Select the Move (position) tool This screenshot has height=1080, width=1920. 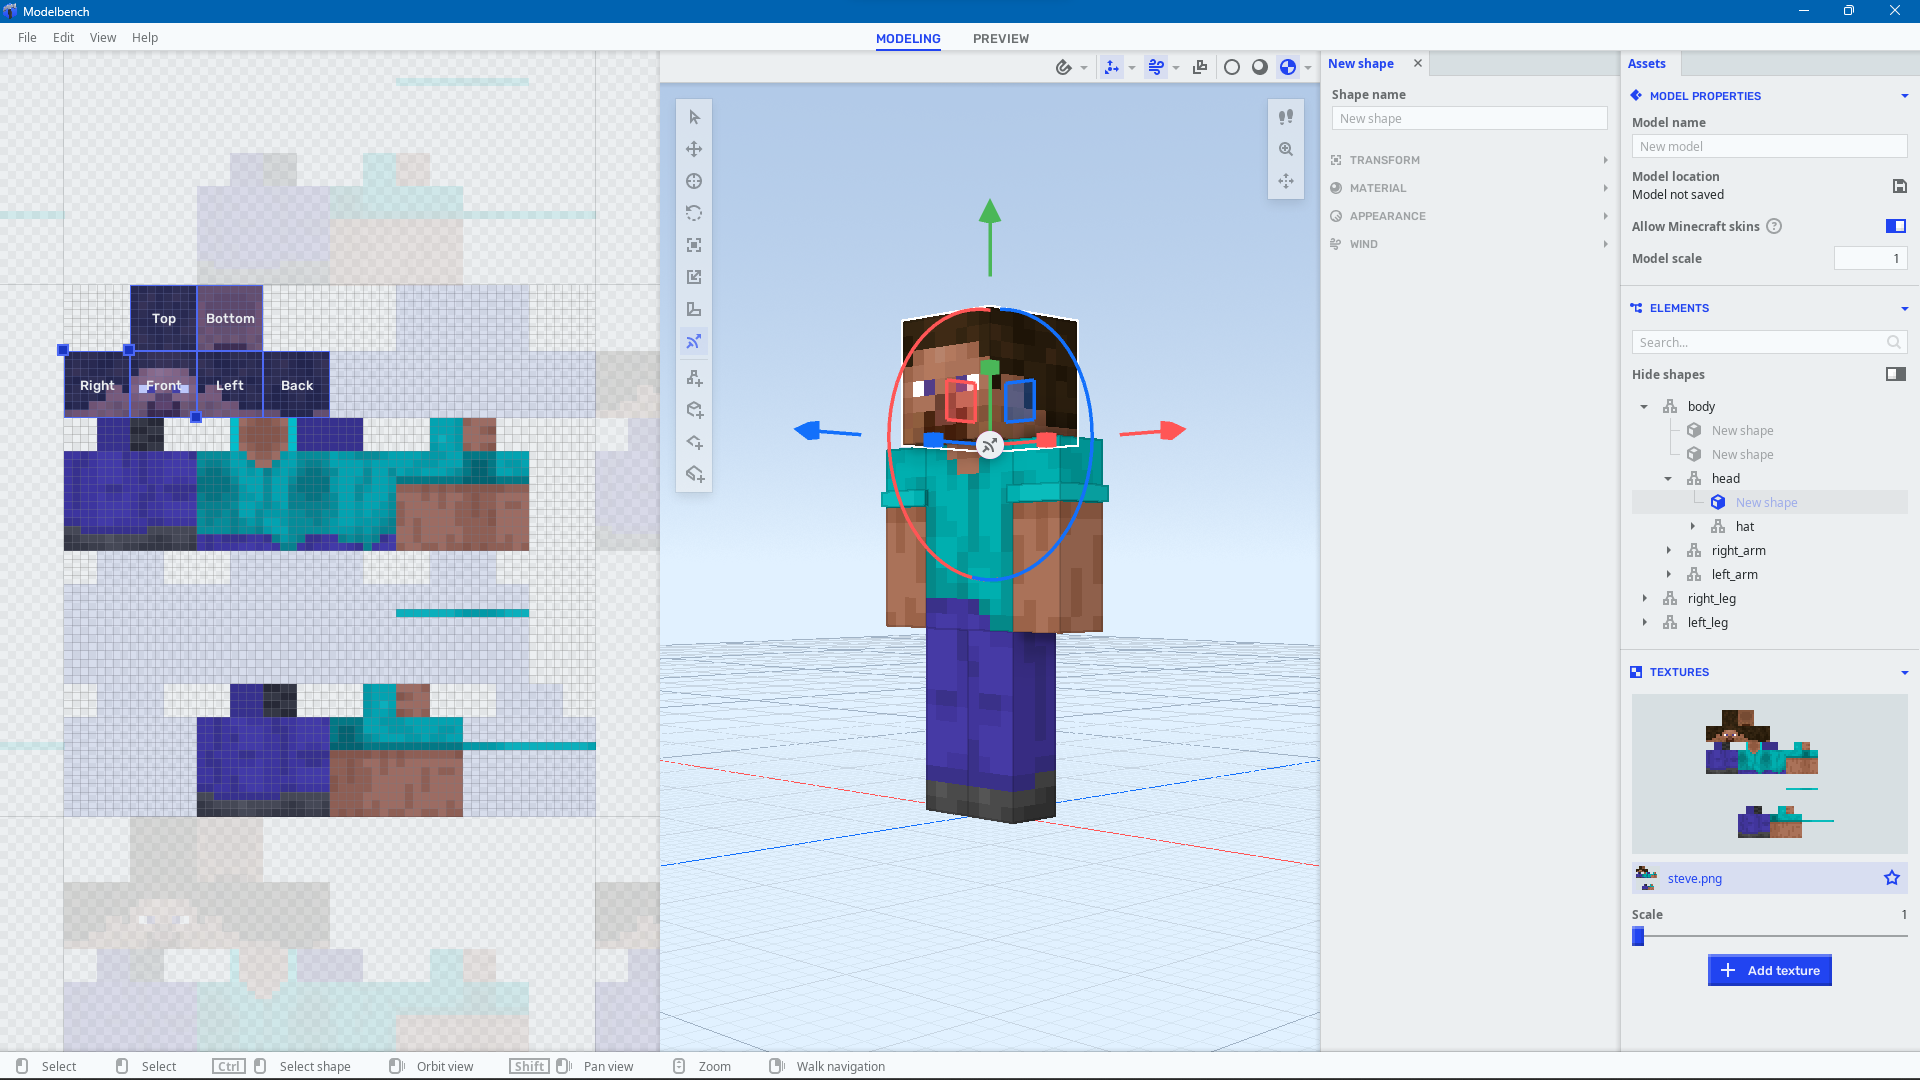pos(694,149)
